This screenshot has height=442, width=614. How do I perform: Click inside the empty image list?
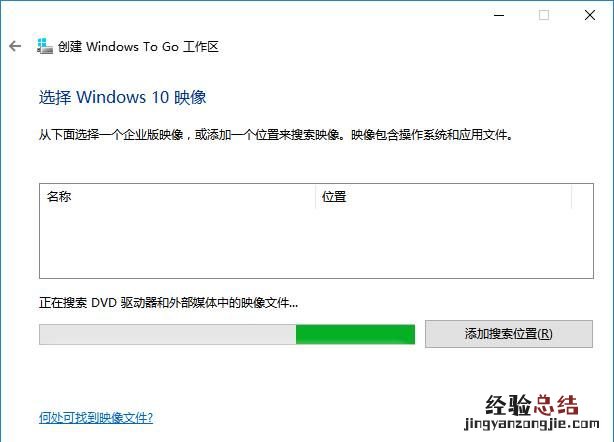tap(316, 243)
